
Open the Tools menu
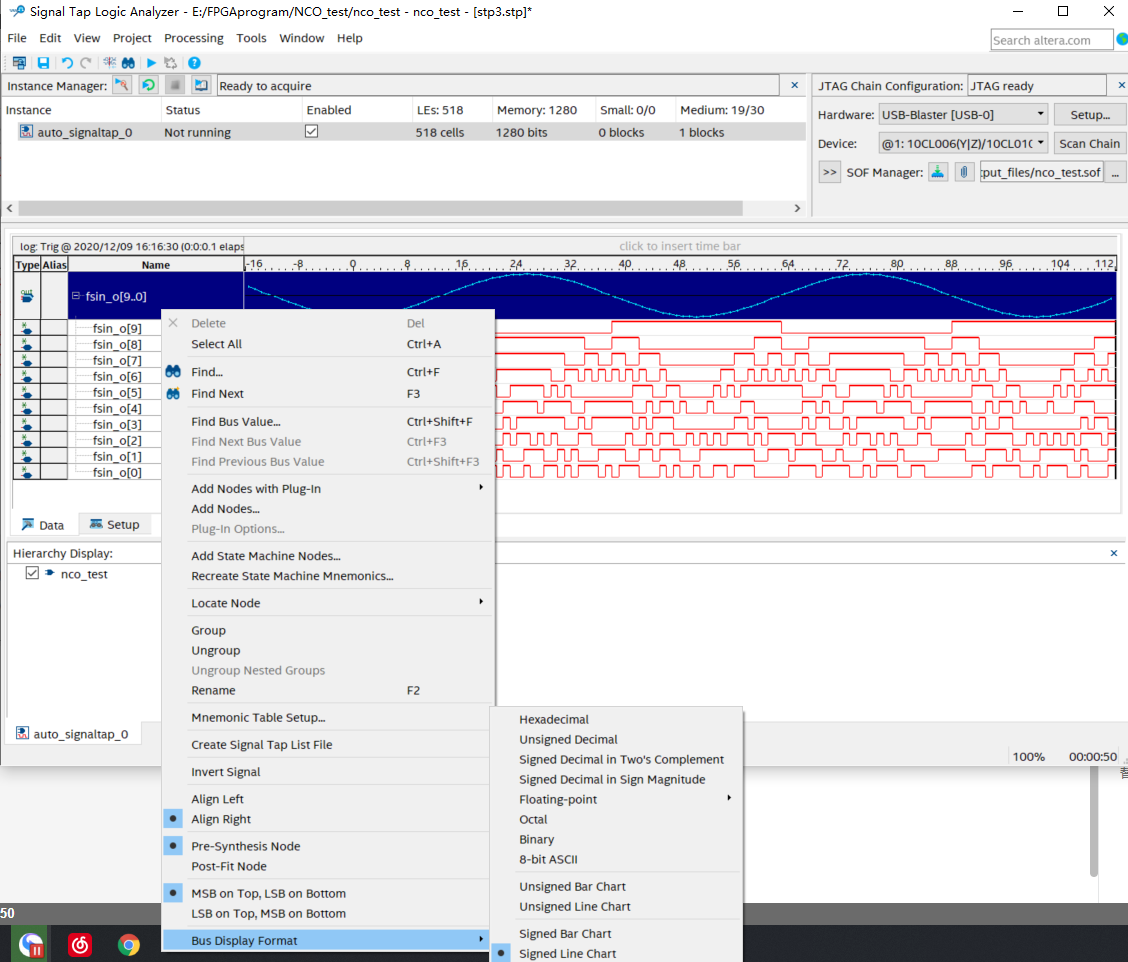click(x=251, y=38)
